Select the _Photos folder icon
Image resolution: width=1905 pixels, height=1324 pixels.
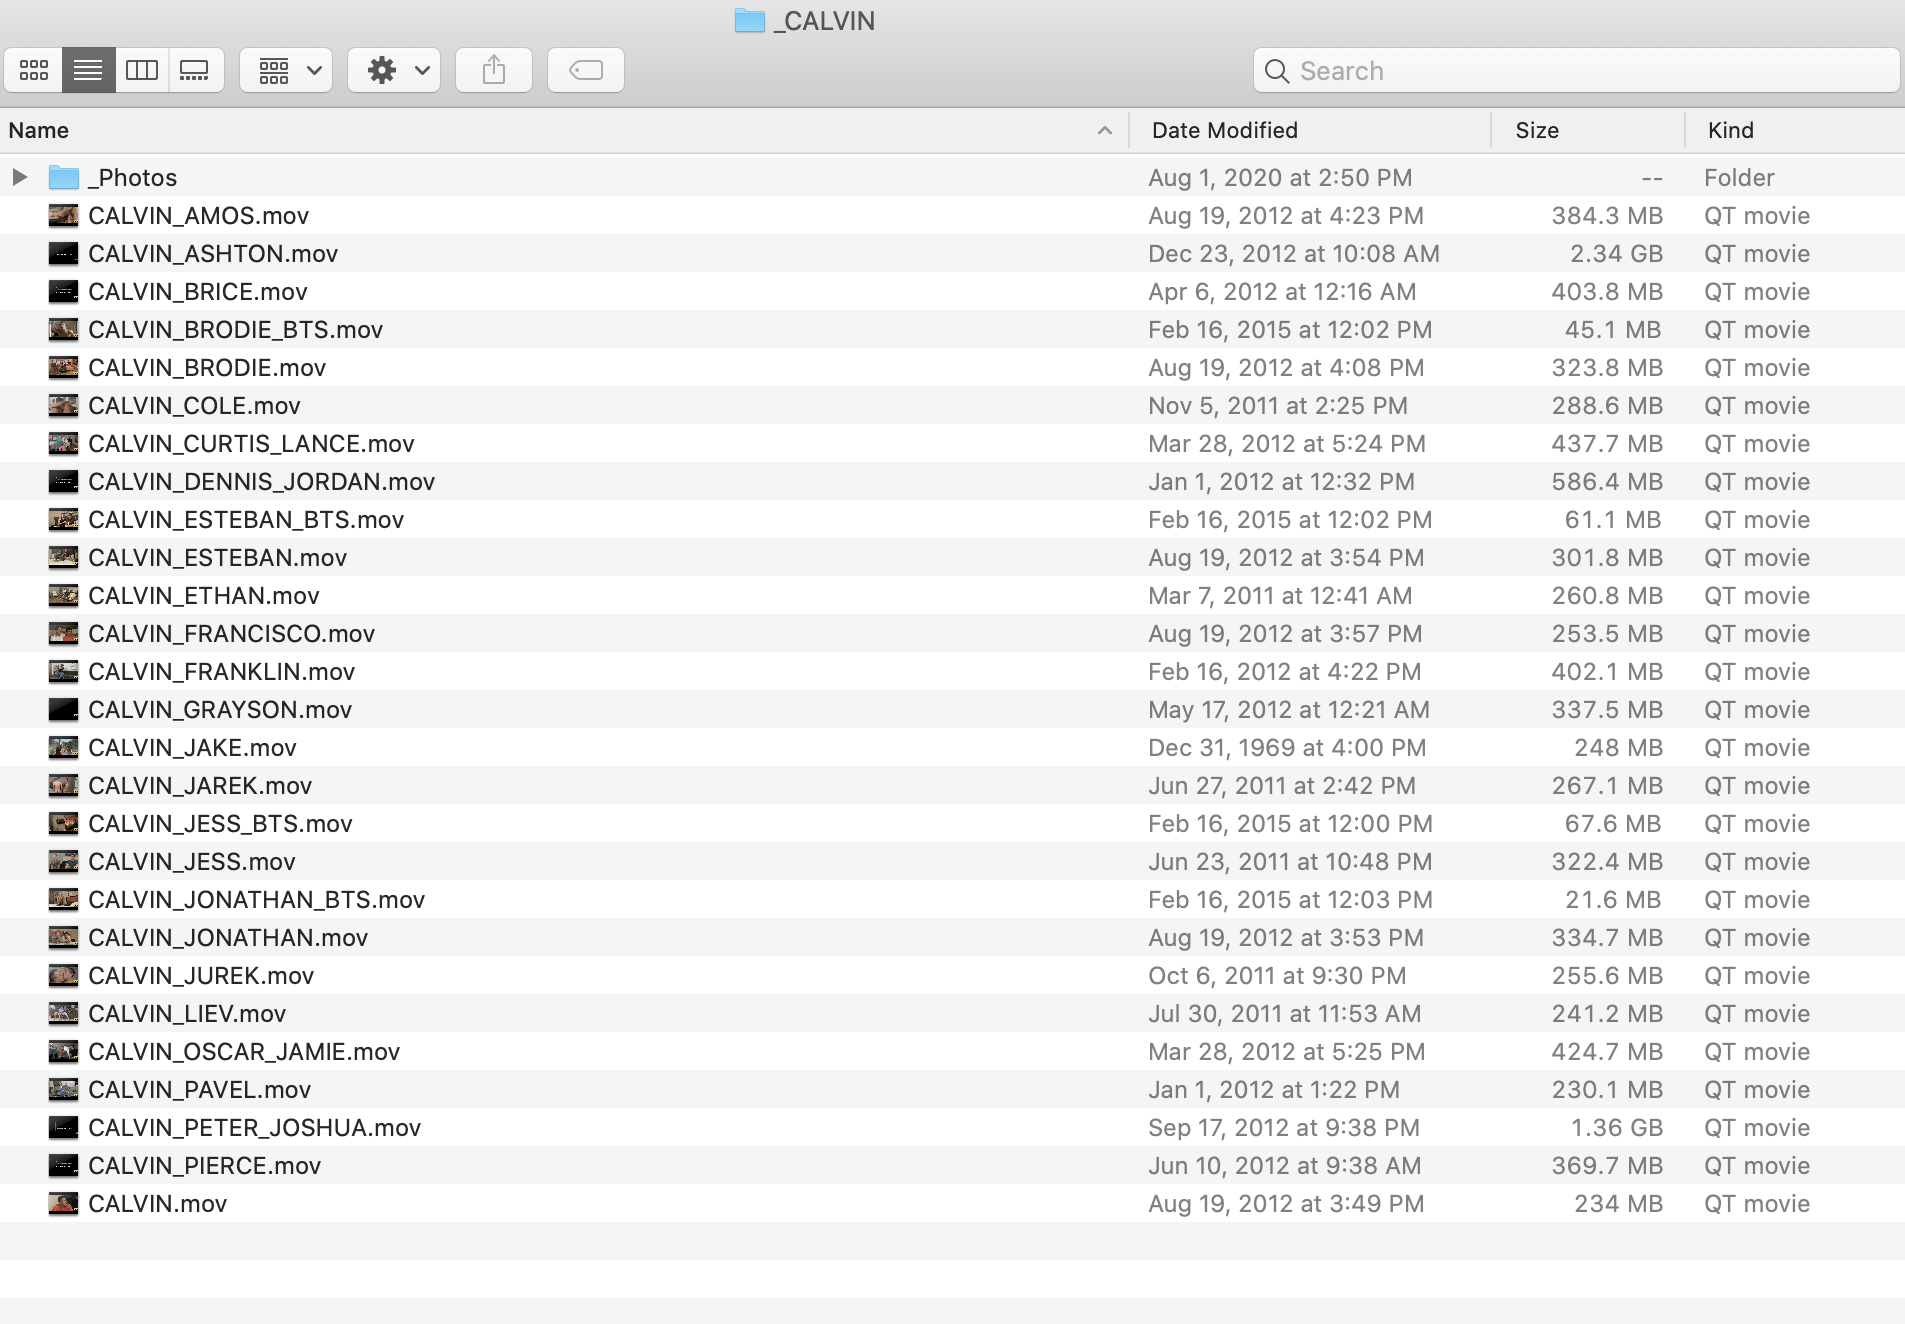tap(64, 177)
